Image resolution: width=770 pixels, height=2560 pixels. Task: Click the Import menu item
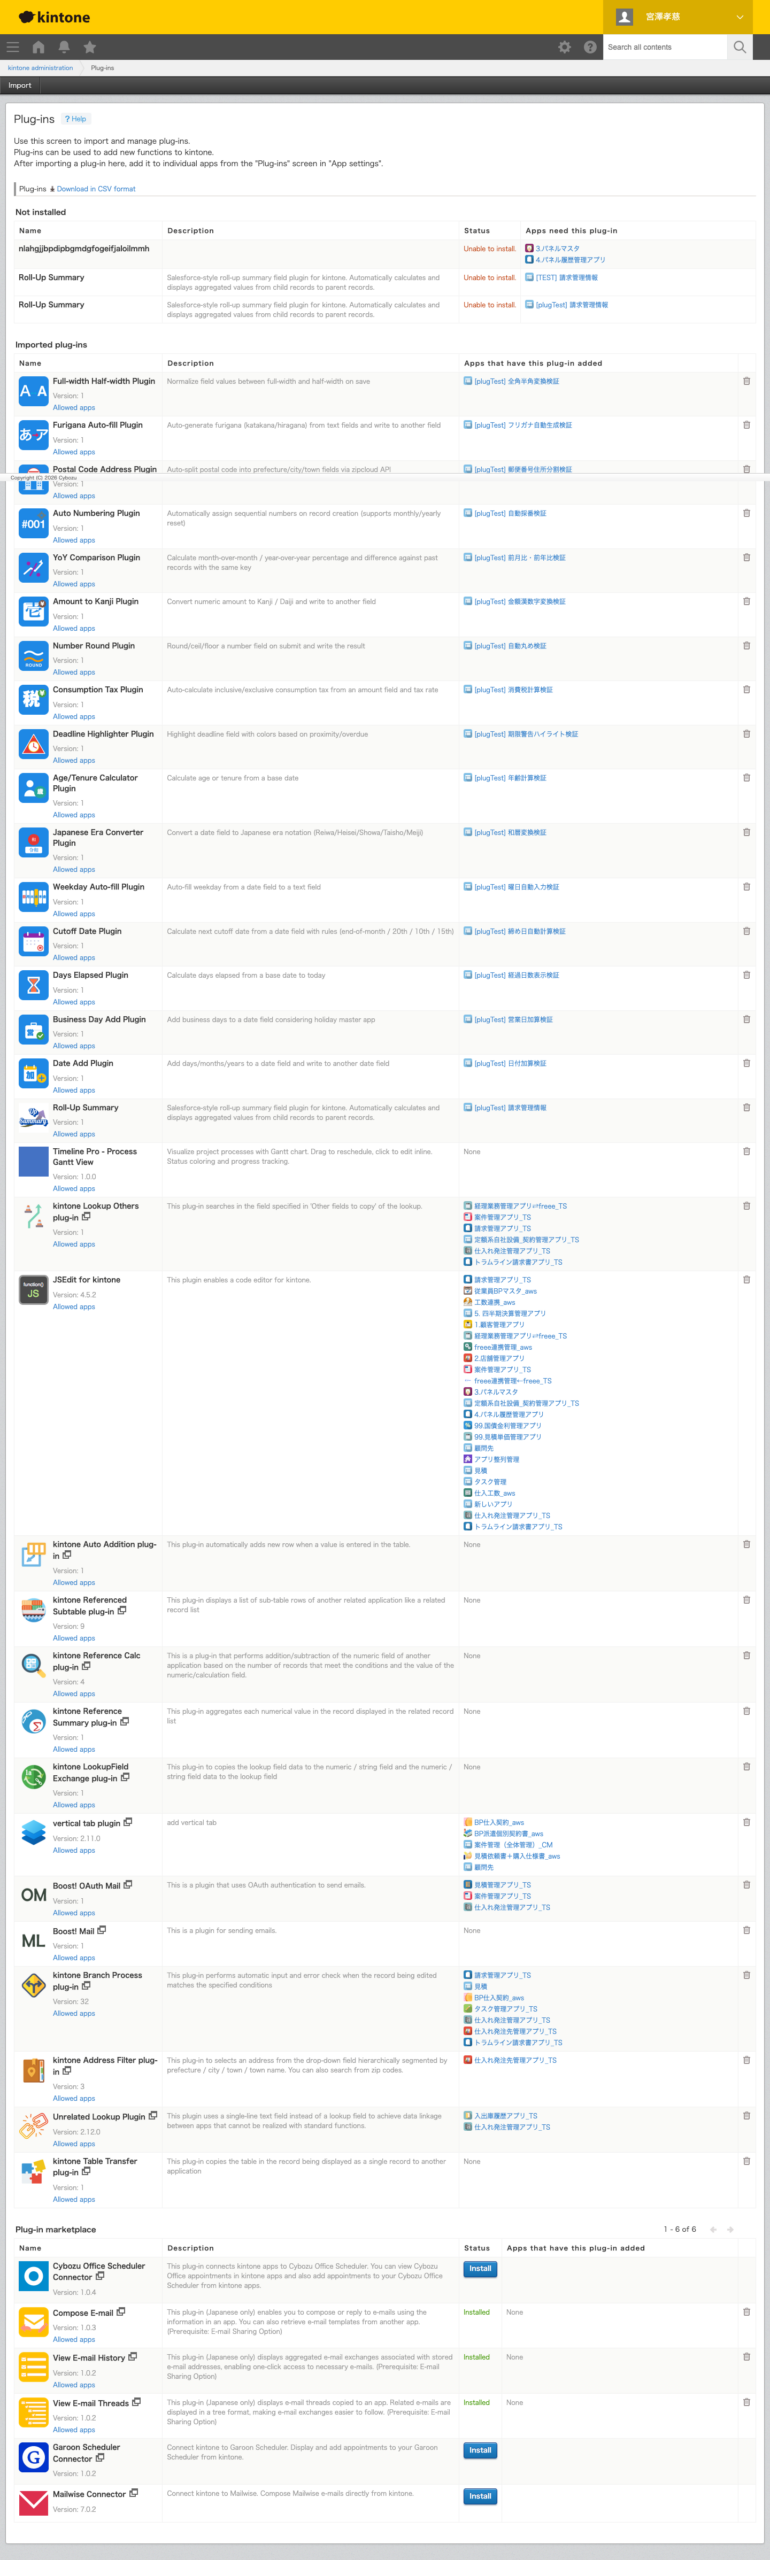[x=20, y=86]
